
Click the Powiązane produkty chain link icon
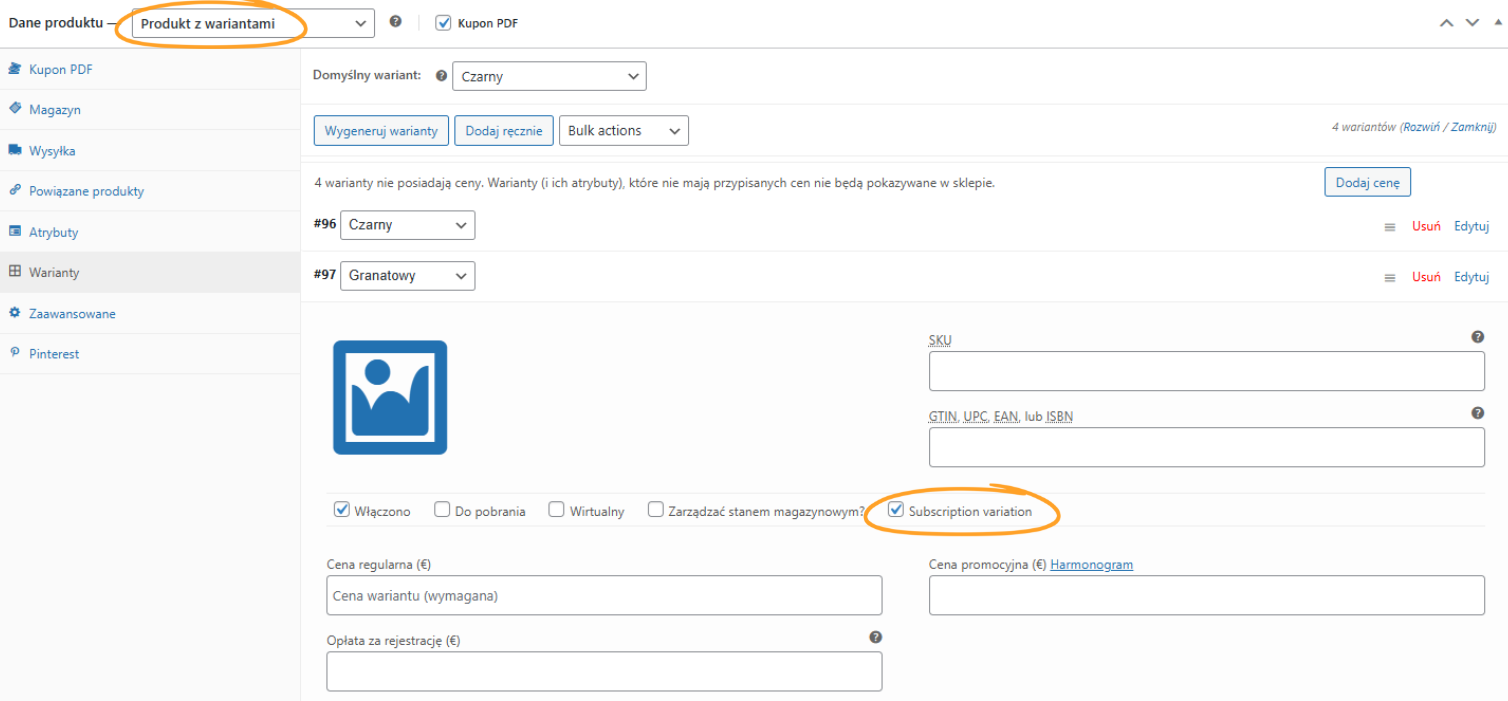click(14, 190)
